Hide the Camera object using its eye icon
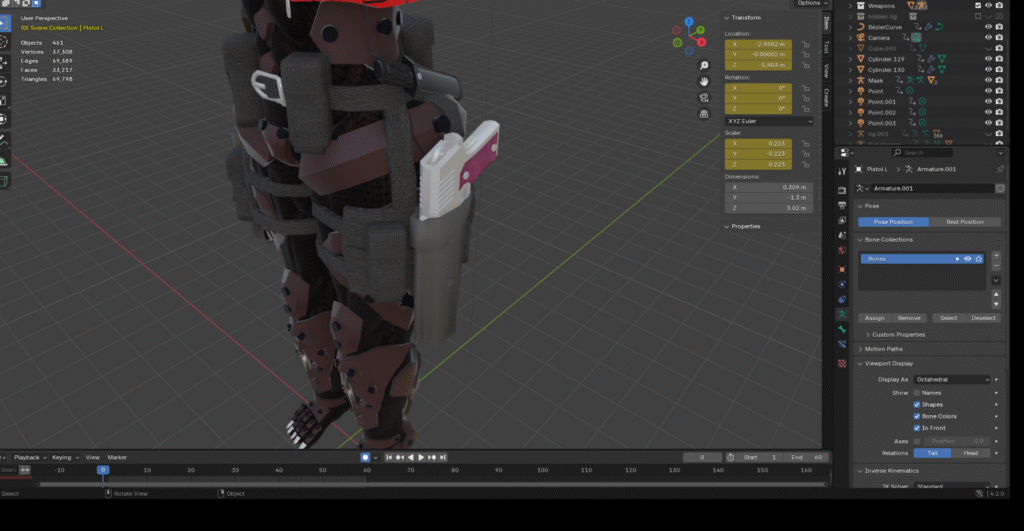Viewport: 1024px width, 531px height. tap(988, 36)
